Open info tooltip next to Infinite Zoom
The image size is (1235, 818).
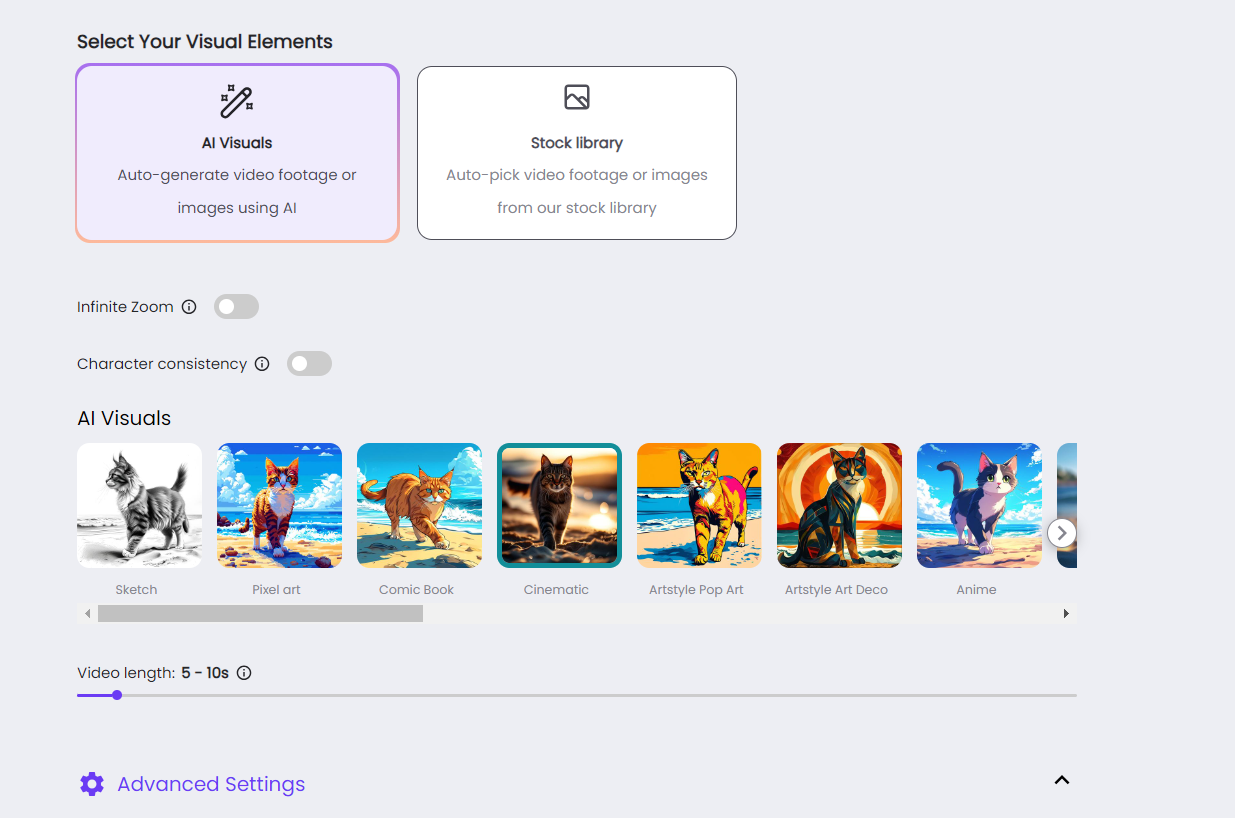tap(189, 307)
